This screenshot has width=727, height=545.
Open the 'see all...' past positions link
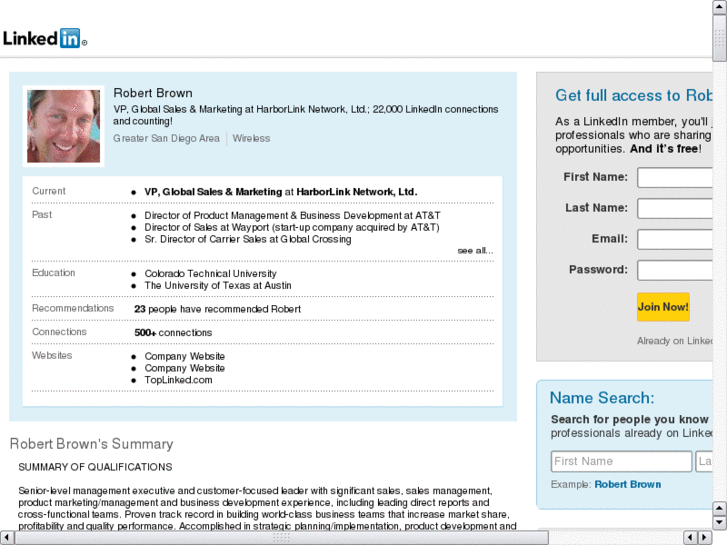[475, 250]
